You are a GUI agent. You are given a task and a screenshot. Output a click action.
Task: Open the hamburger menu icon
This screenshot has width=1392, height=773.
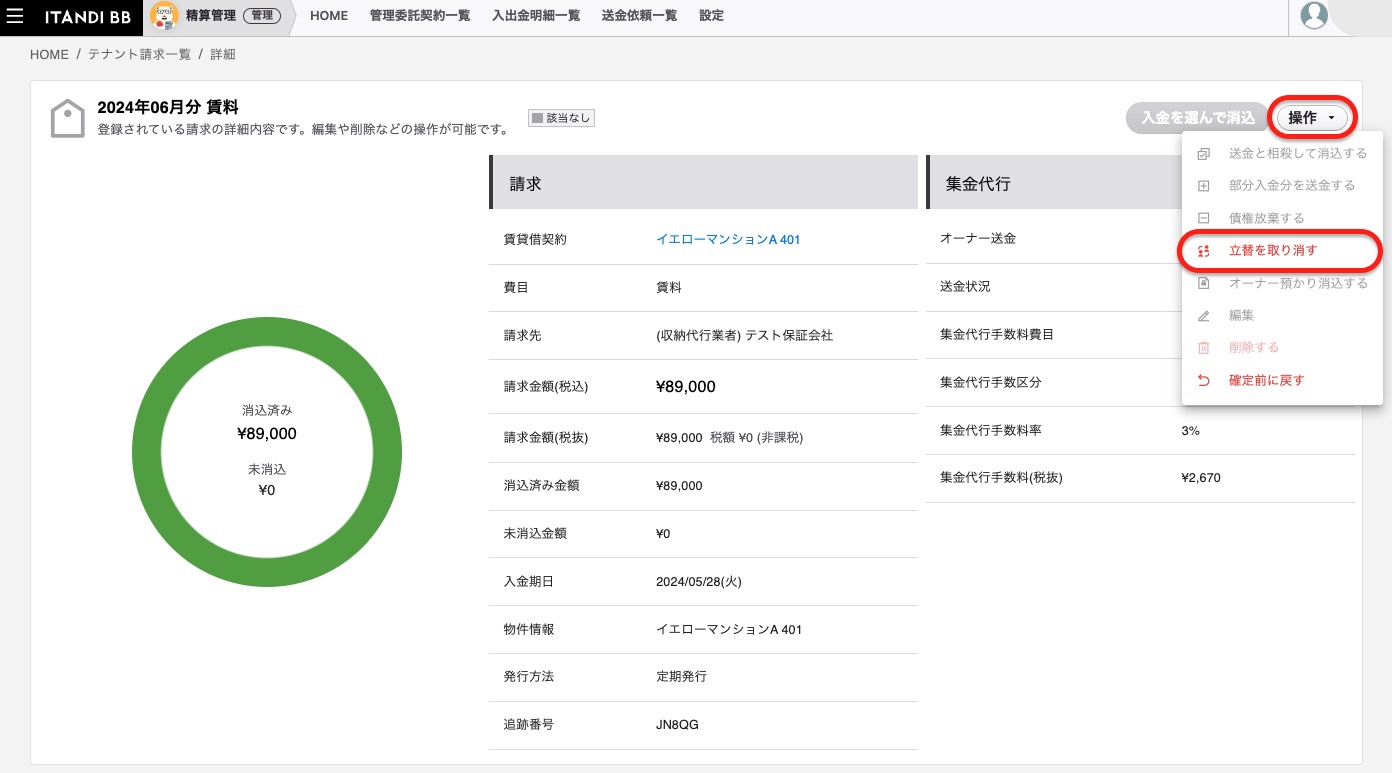click(15, 16)
